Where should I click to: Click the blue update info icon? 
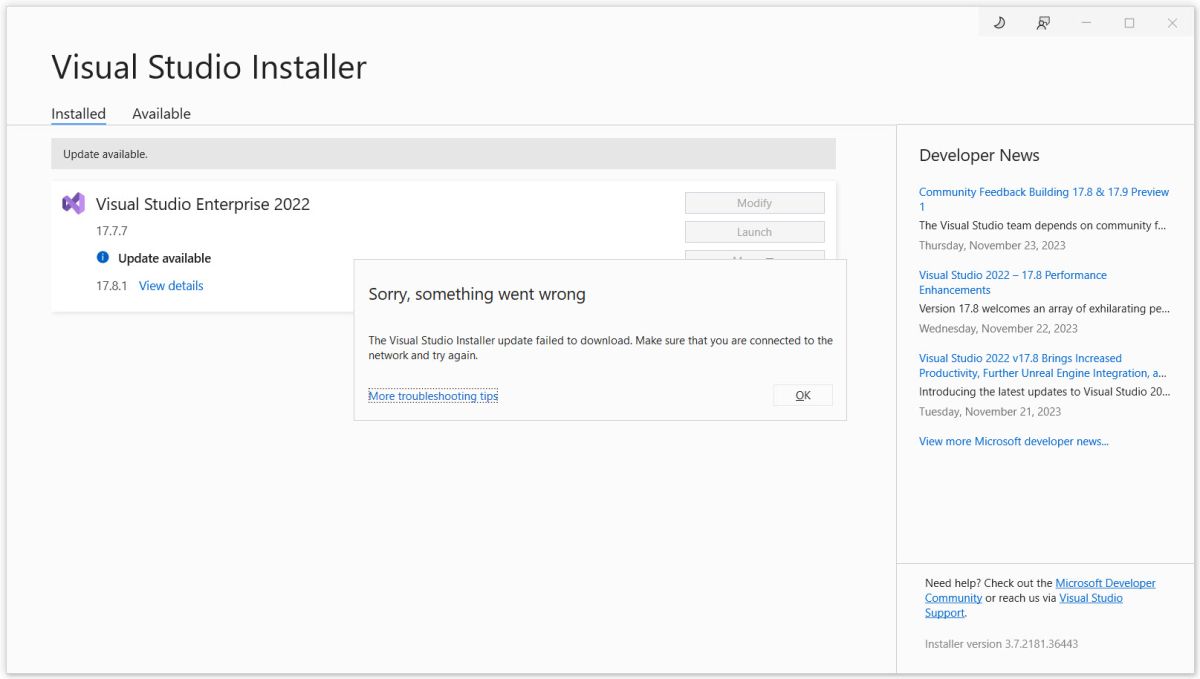[x=102, y=258]
